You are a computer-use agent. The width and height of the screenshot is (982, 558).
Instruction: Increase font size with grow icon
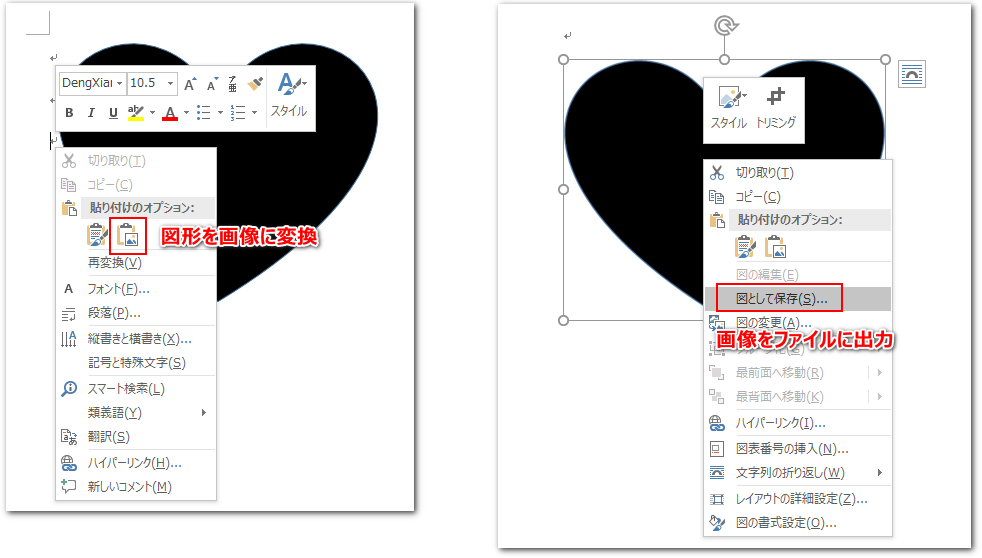[190, 83]
